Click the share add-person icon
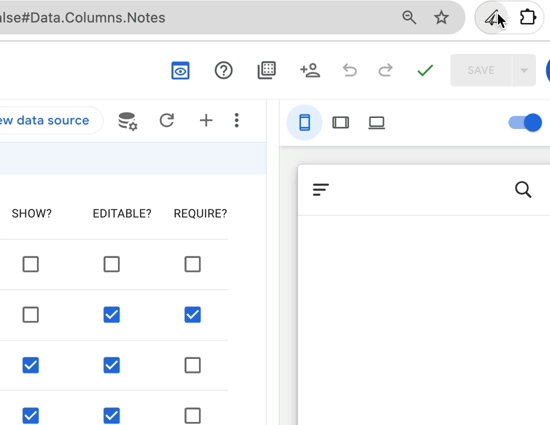 click(310, 70)
